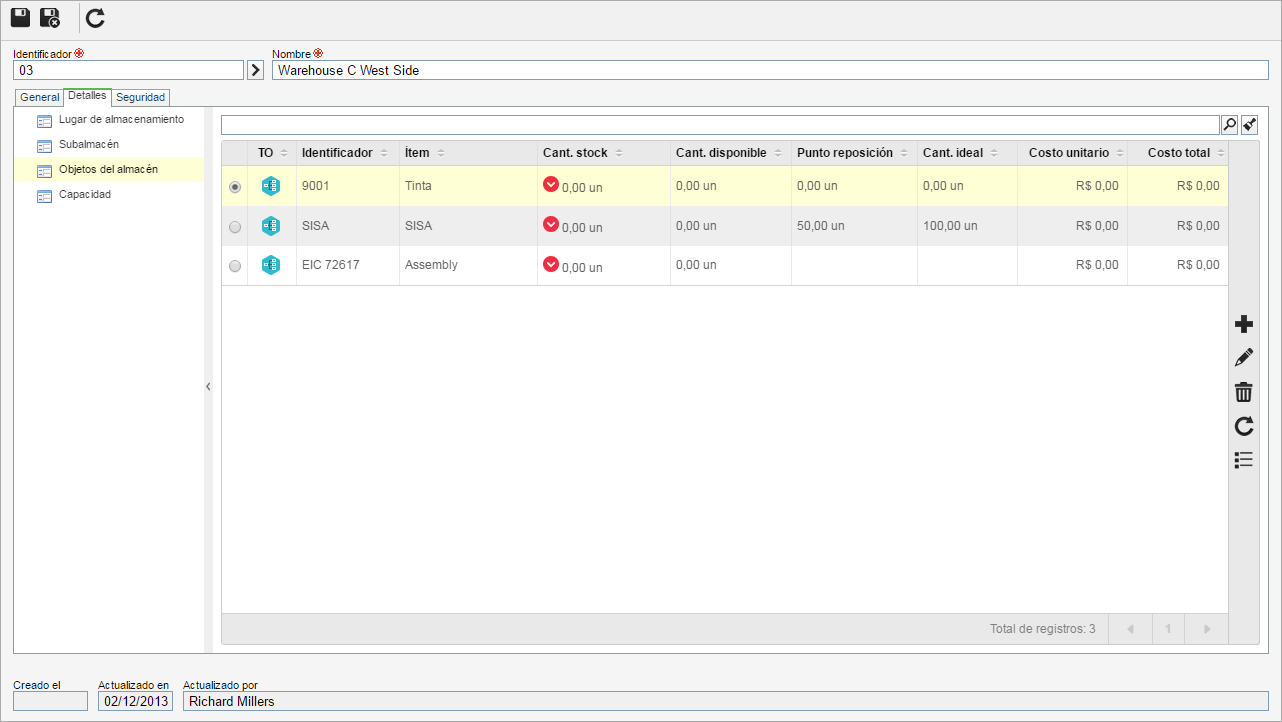Click the 50,00 un reposition value

pyautogui.click(x=821, y=226)
